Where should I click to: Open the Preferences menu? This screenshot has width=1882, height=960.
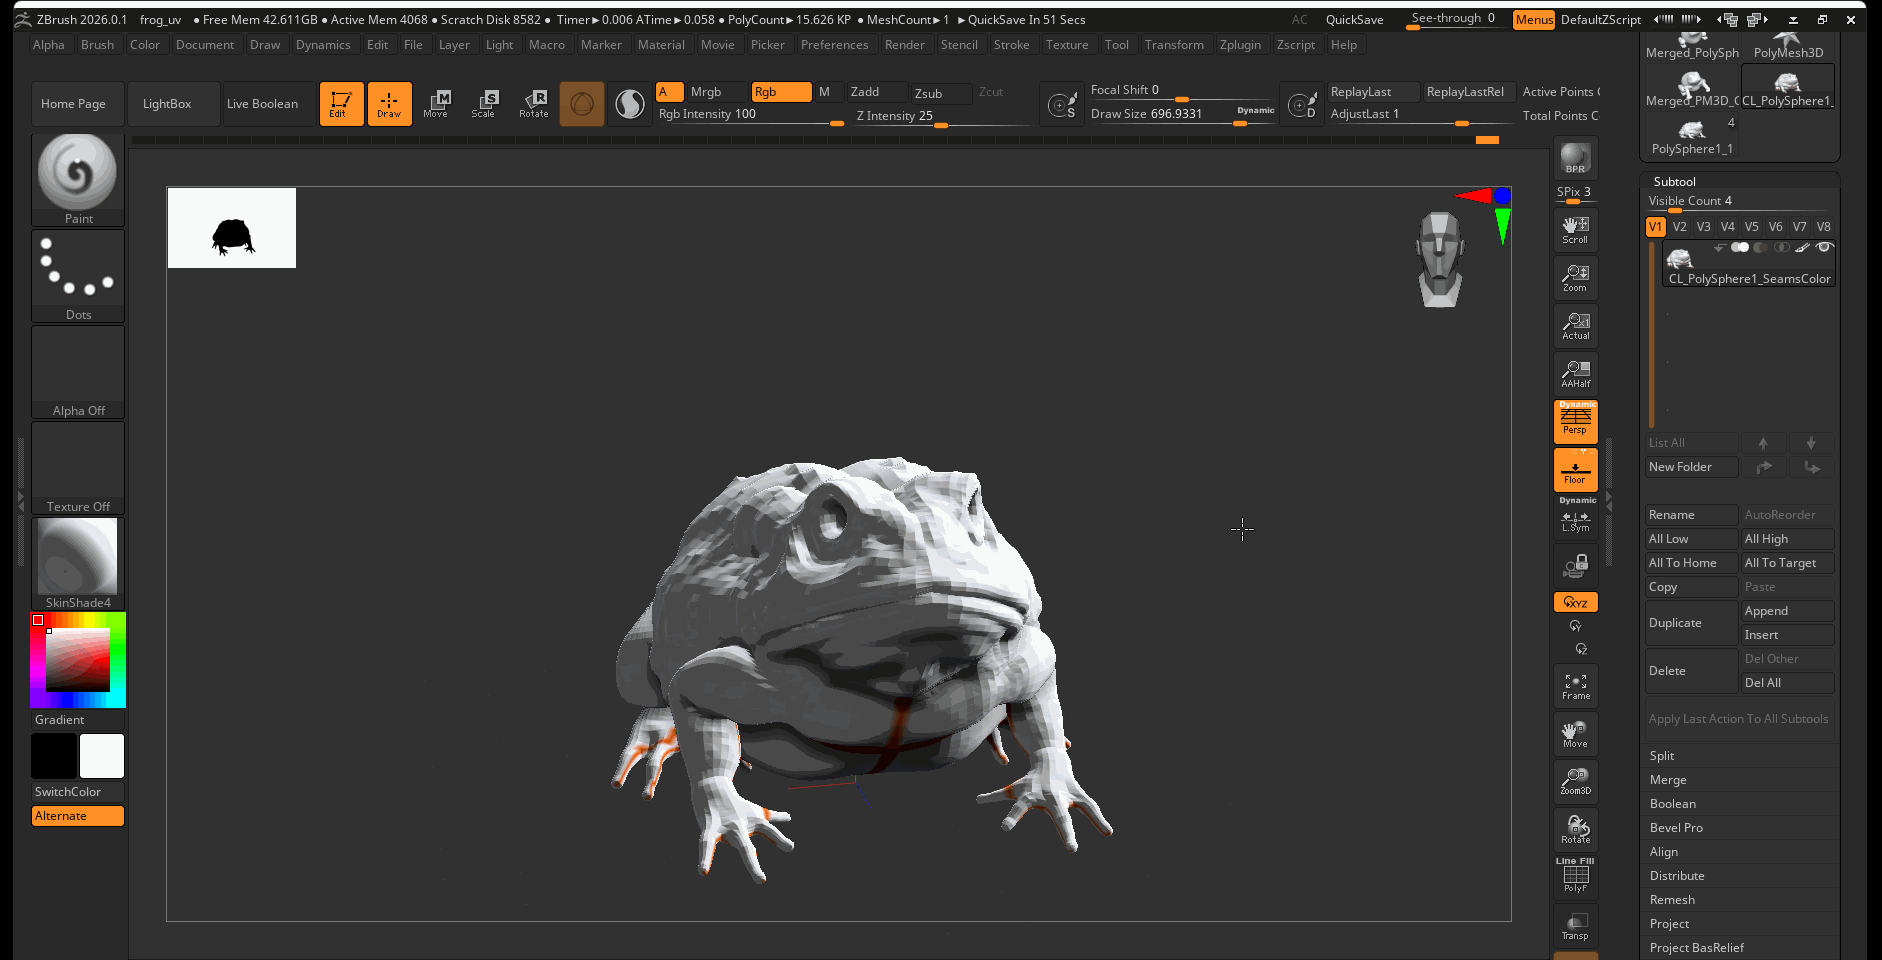click(834, 45)
